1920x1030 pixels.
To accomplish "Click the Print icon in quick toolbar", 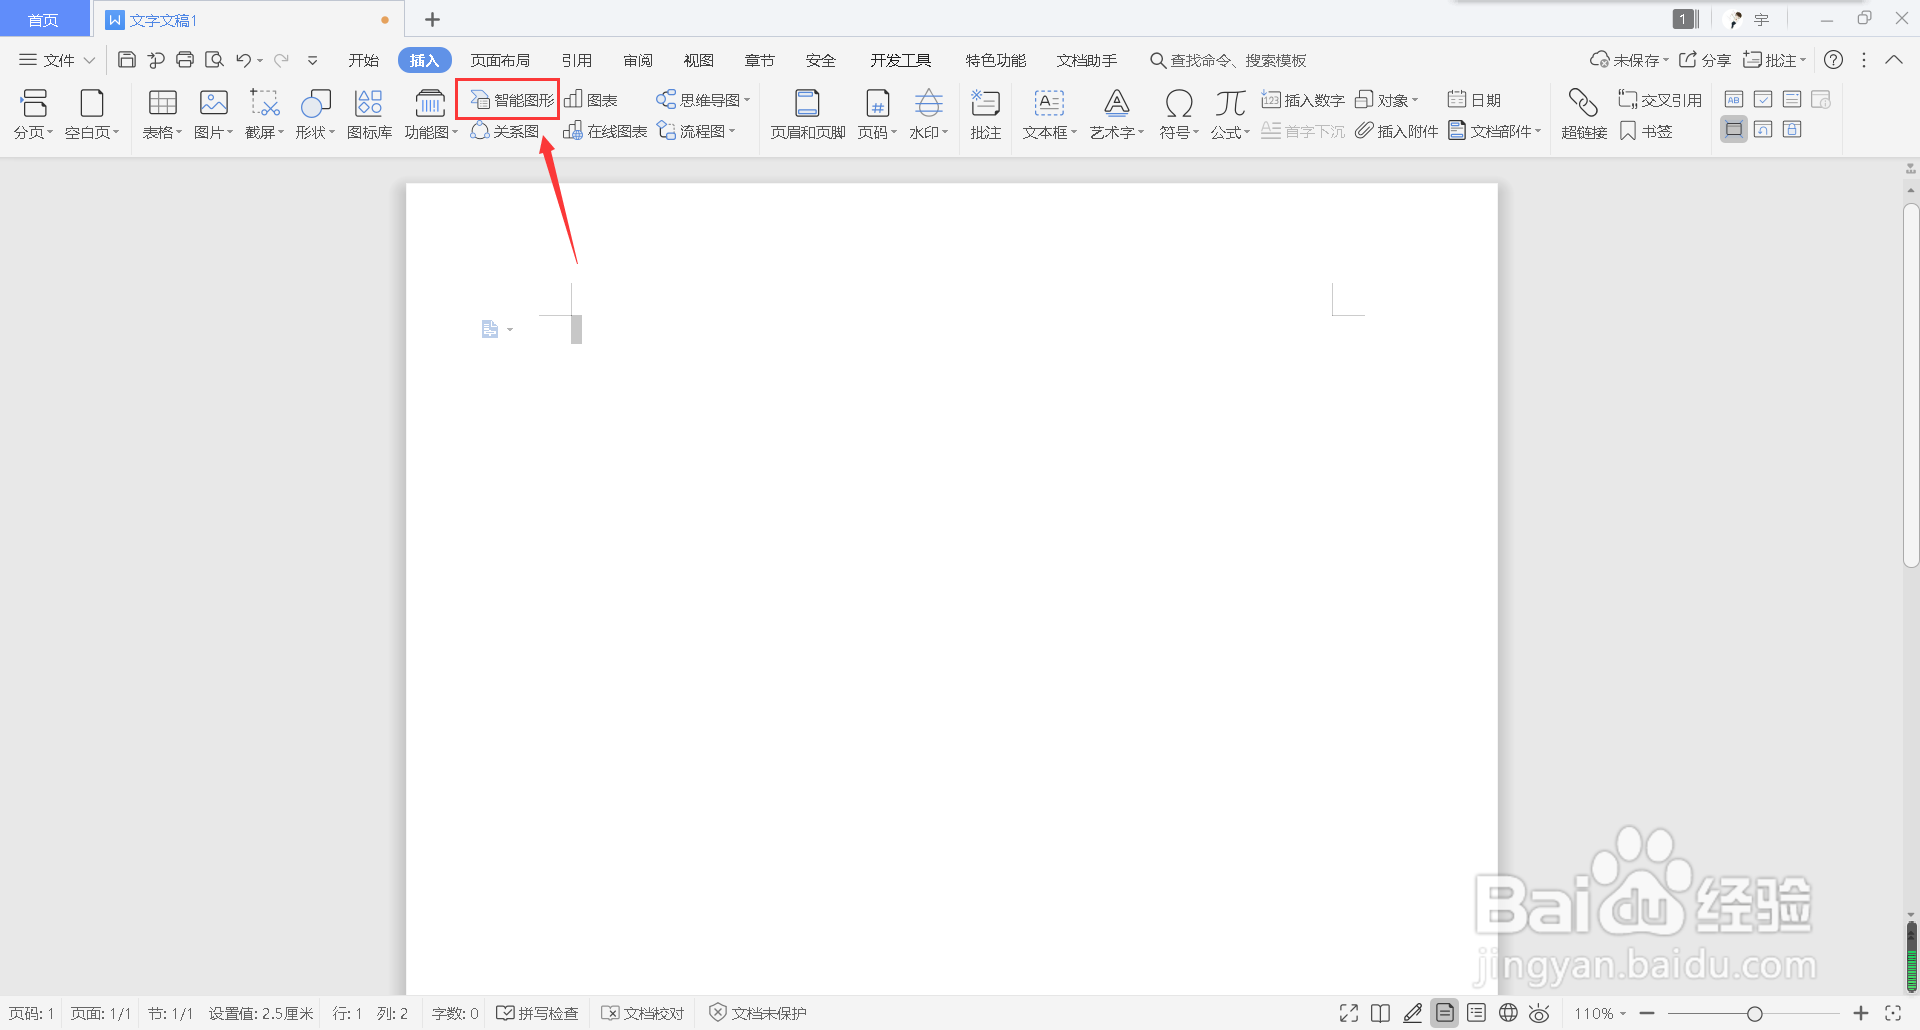I will [x=185, y=60].
